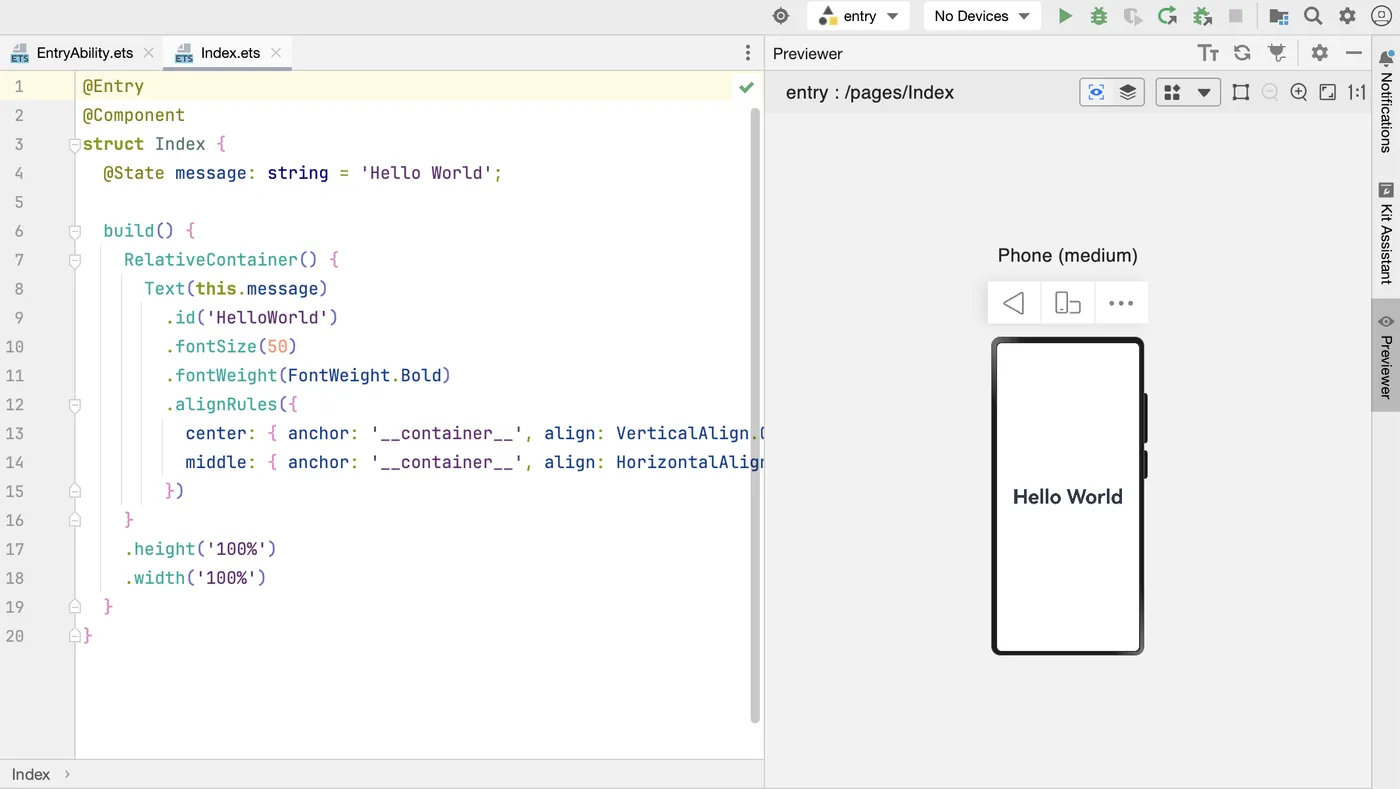Click line number 5 in the gutter
Image resolution: width=1400 pixels, height=789 pixels.
pyautogui.click(x=18, y=202)
